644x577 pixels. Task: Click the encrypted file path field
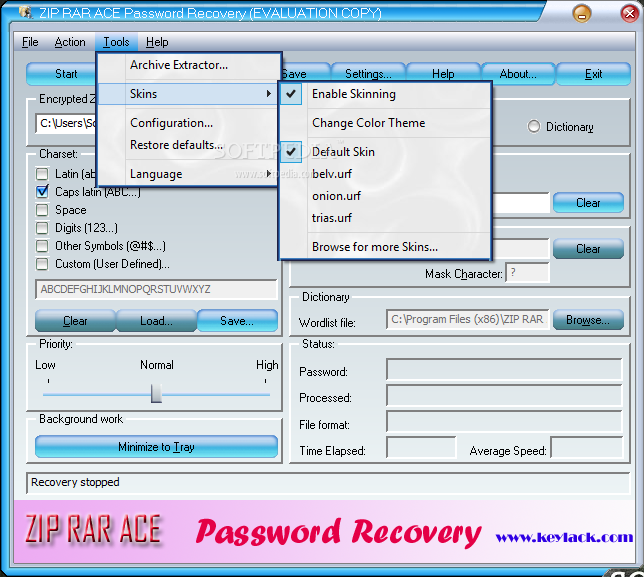67,123
